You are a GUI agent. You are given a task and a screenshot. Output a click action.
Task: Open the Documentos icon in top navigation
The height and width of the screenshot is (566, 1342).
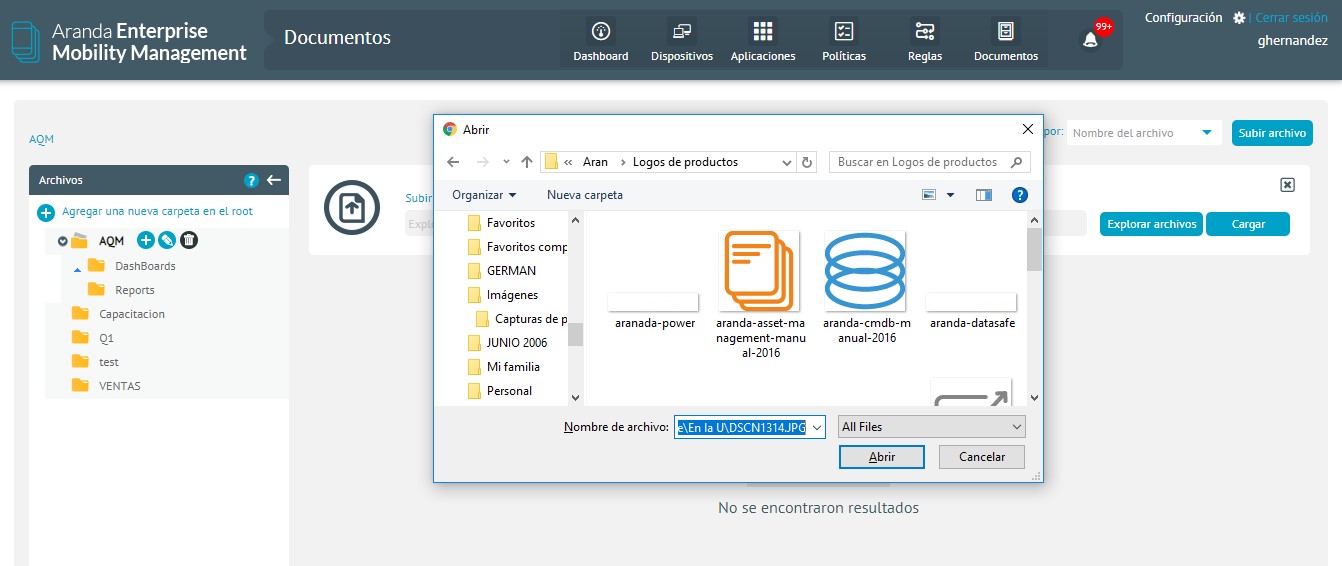pyautogui.click(x=1005, y=31)
